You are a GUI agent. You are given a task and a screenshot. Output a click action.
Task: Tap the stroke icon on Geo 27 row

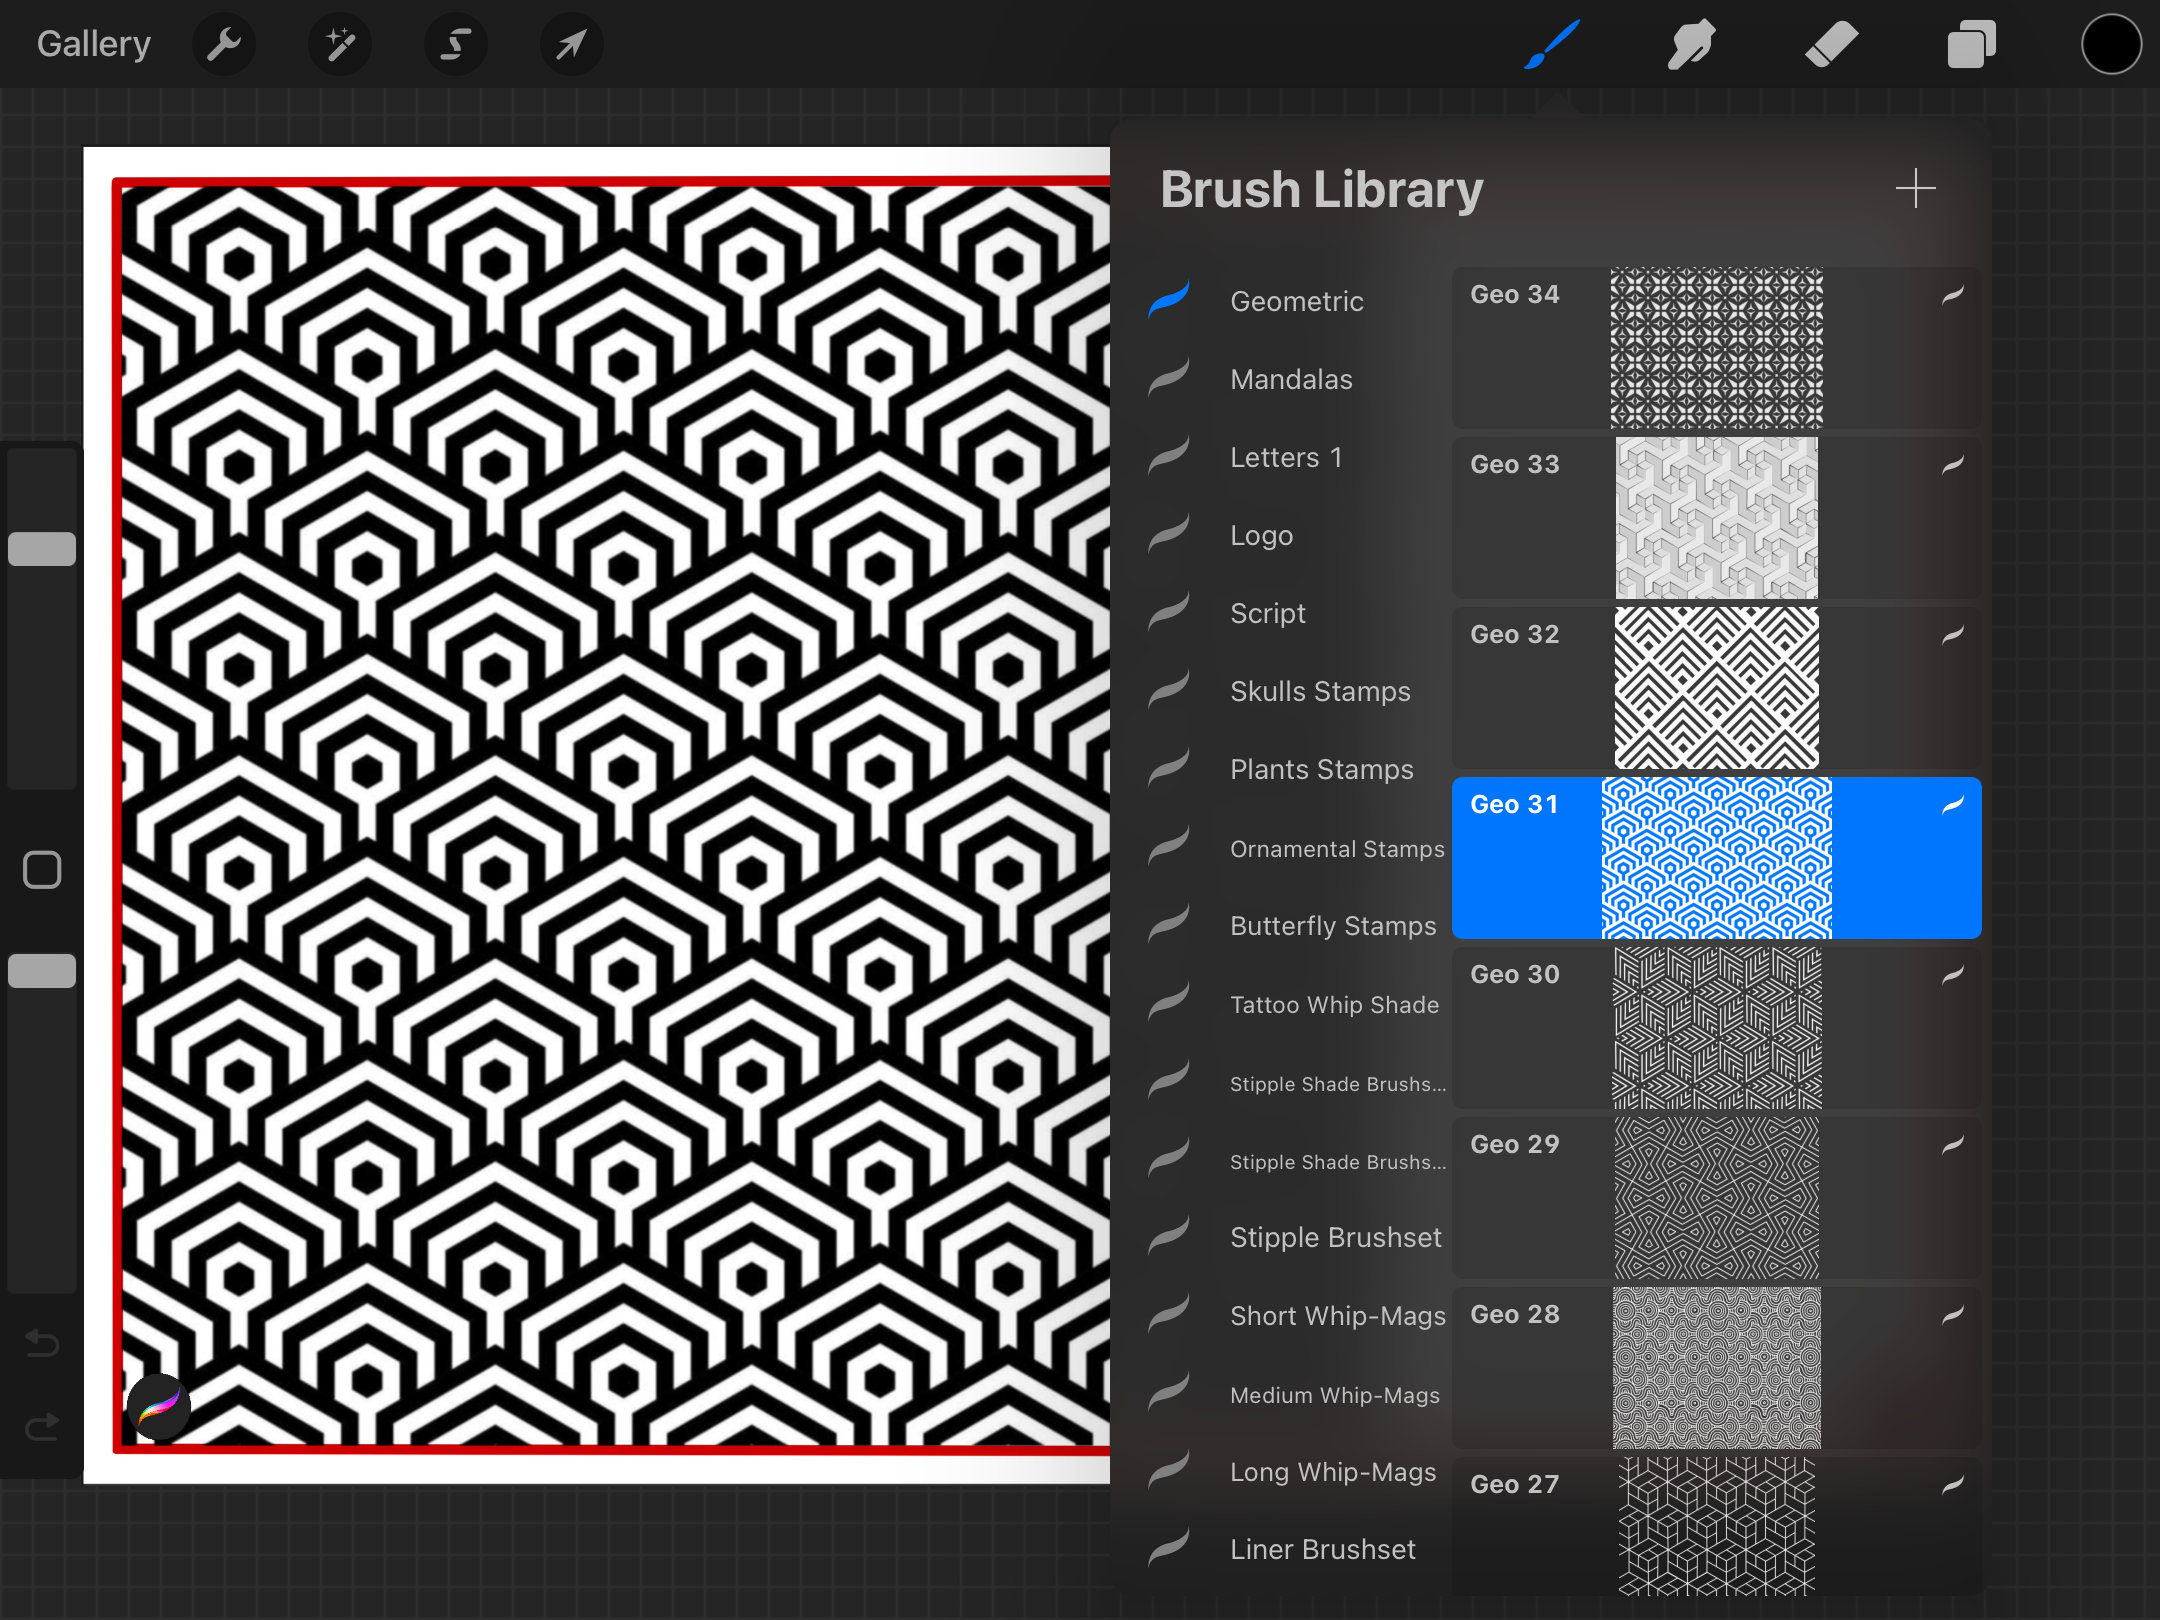click(1953, 1484)
